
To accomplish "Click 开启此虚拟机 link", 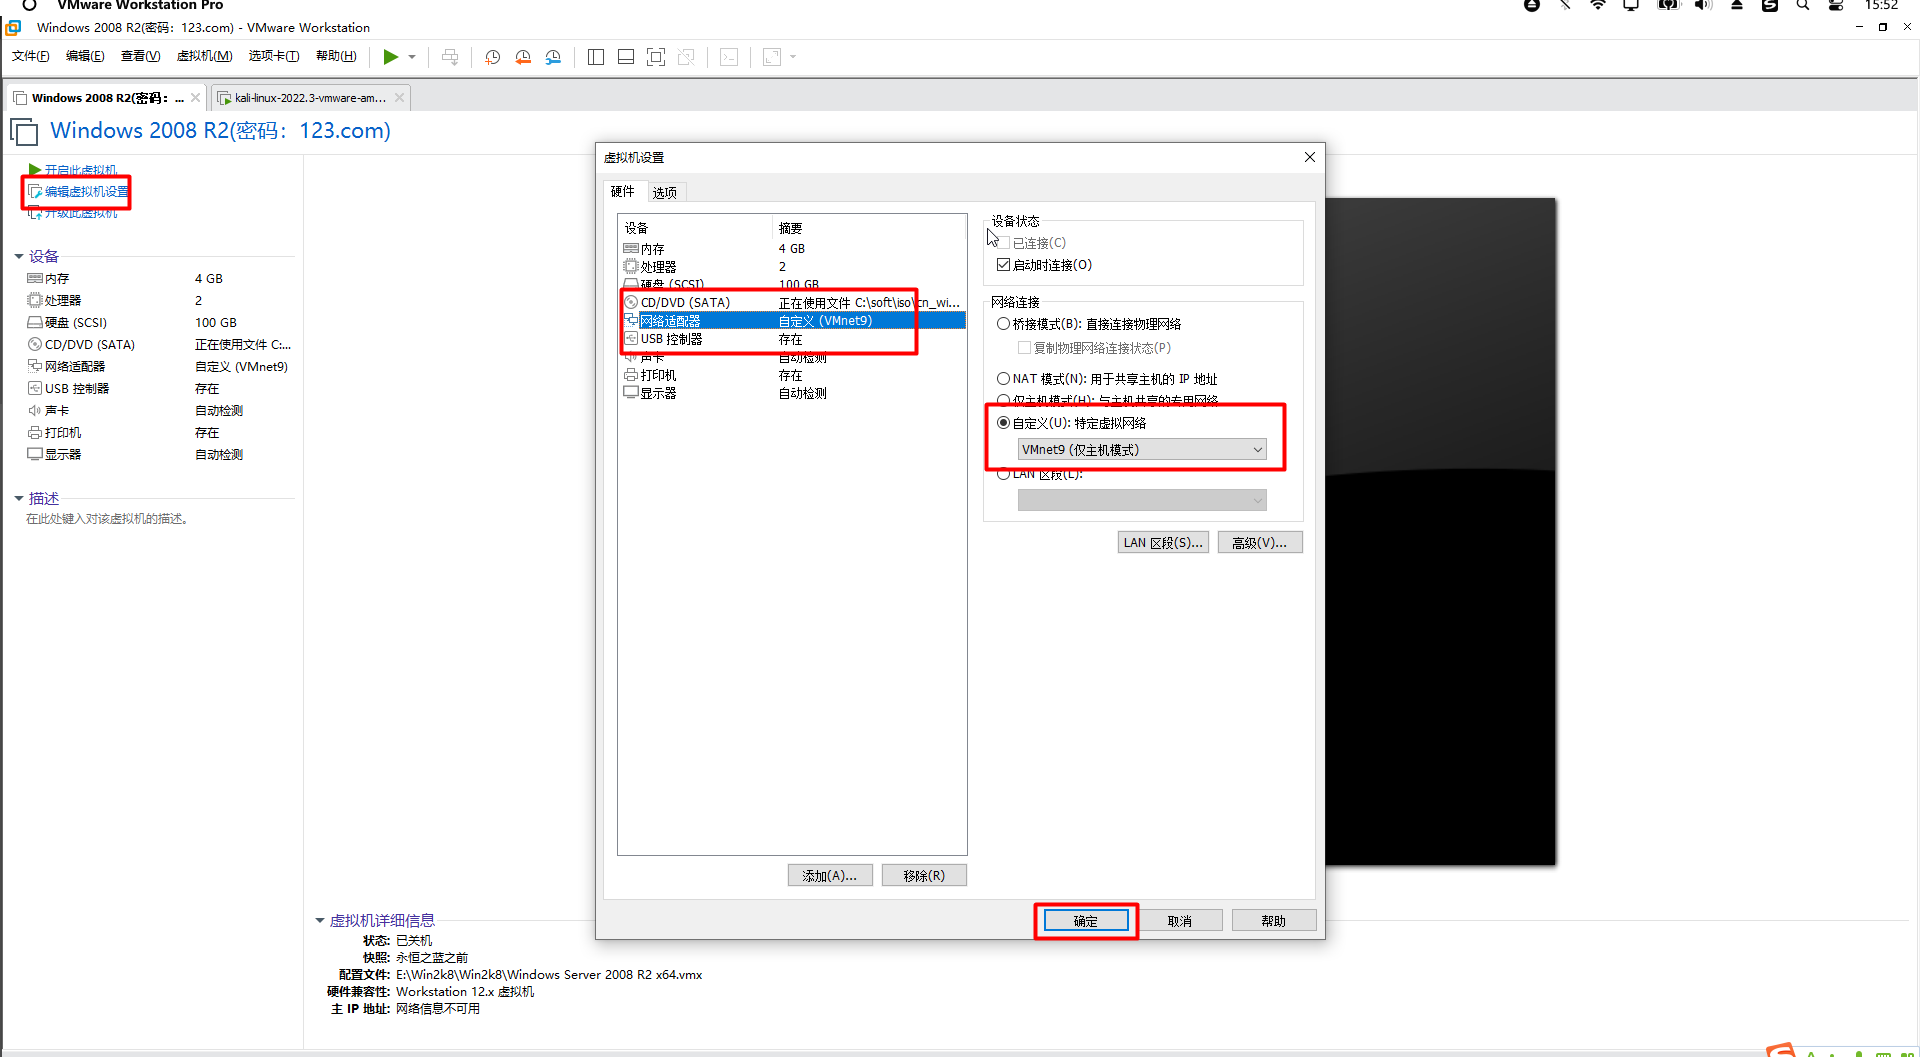I will 73,170.
